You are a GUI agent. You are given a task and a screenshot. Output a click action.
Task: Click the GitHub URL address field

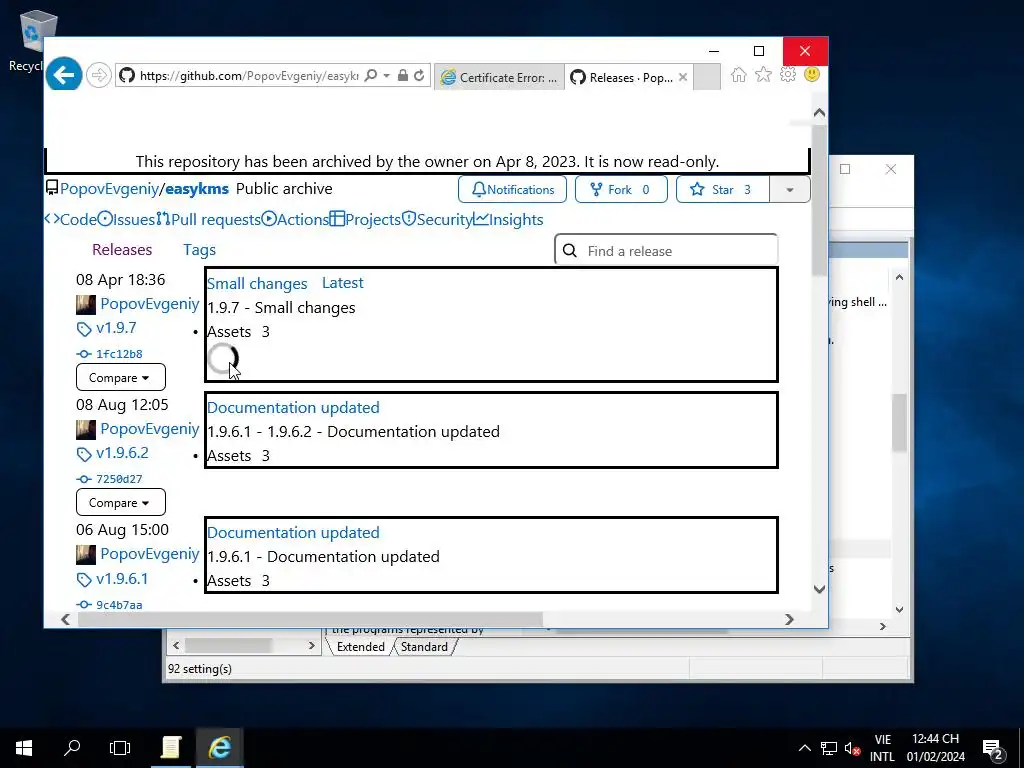pos(249,76)
